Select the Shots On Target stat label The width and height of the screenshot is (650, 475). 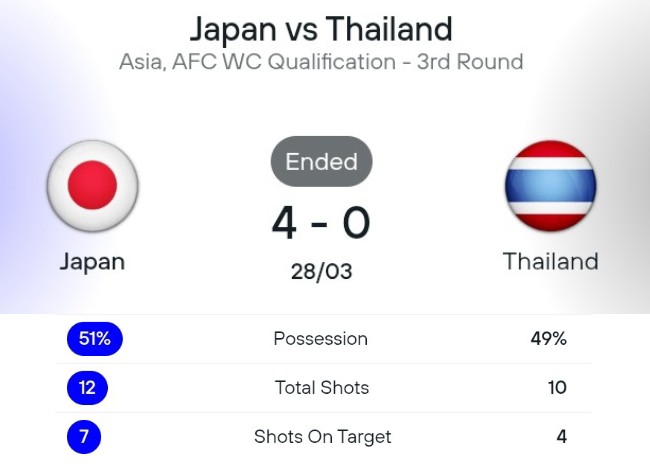pos(322,437)
